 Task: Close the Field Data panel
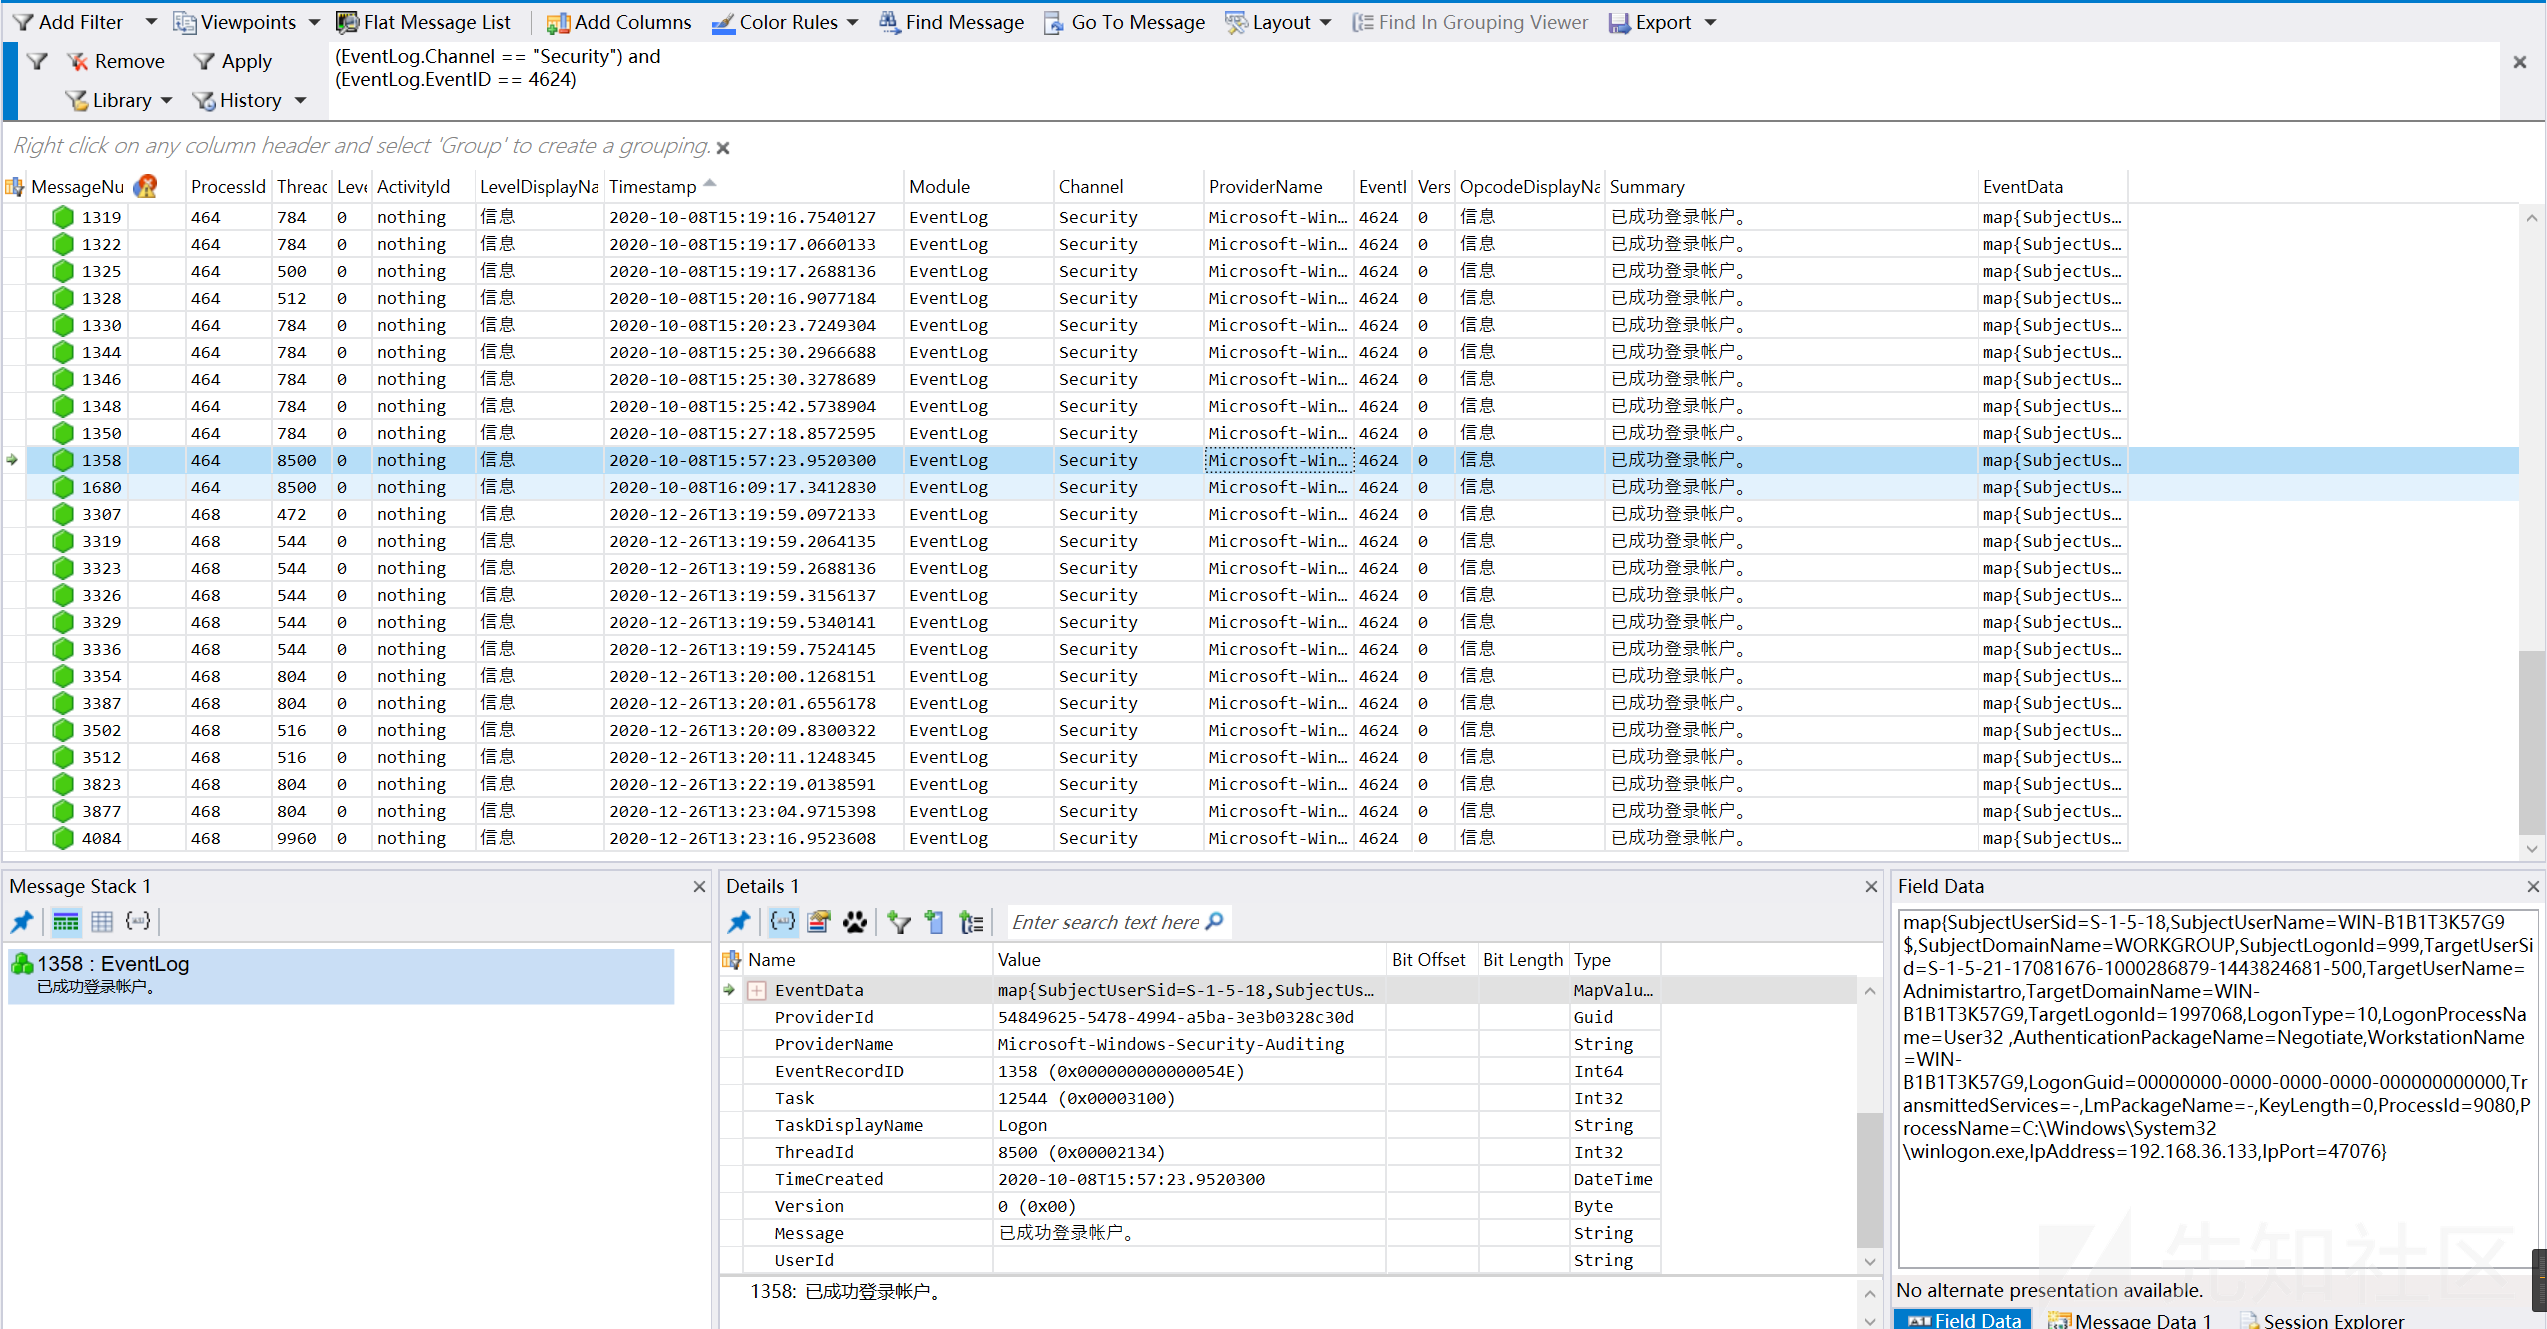[x=2533, y=886]
